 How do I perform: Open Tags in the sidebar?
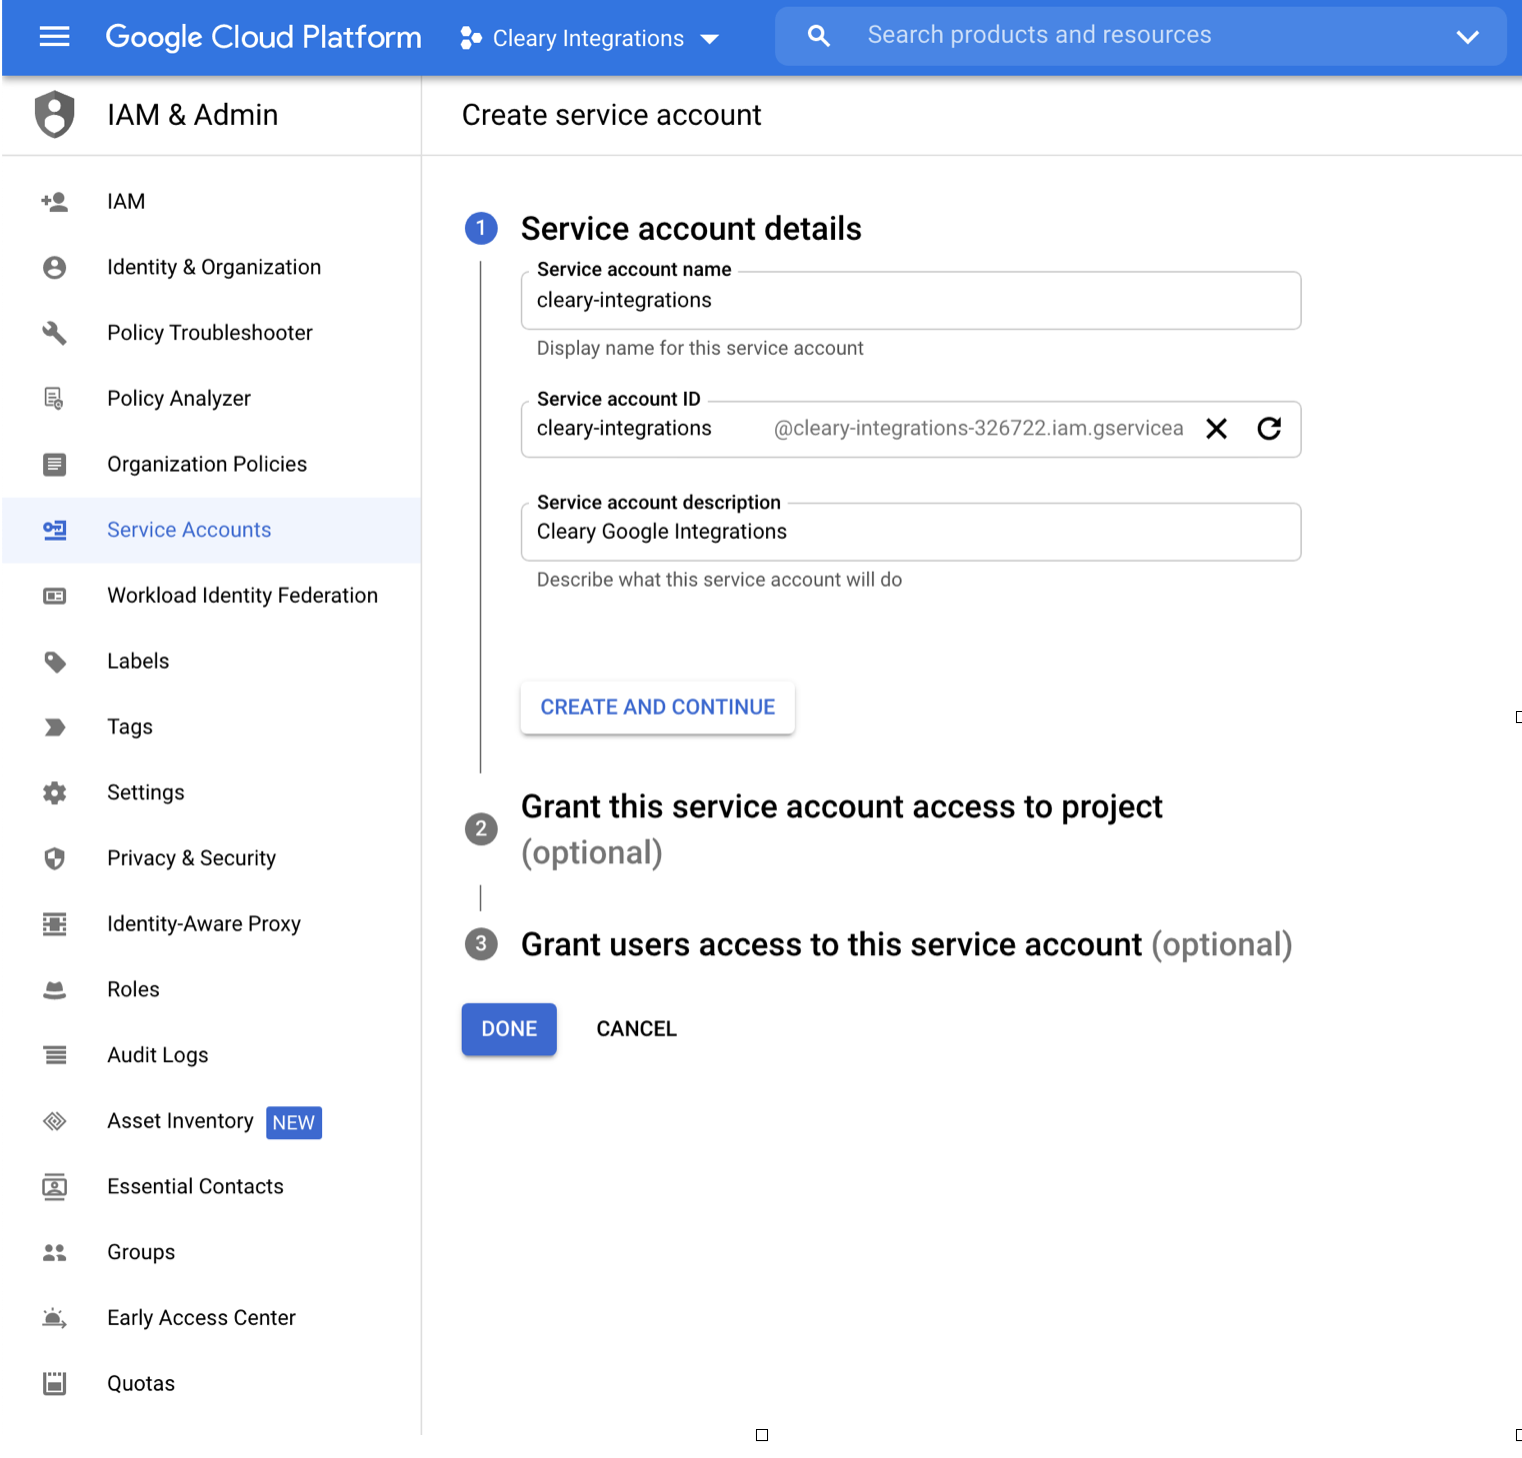(x=211, y=727)
